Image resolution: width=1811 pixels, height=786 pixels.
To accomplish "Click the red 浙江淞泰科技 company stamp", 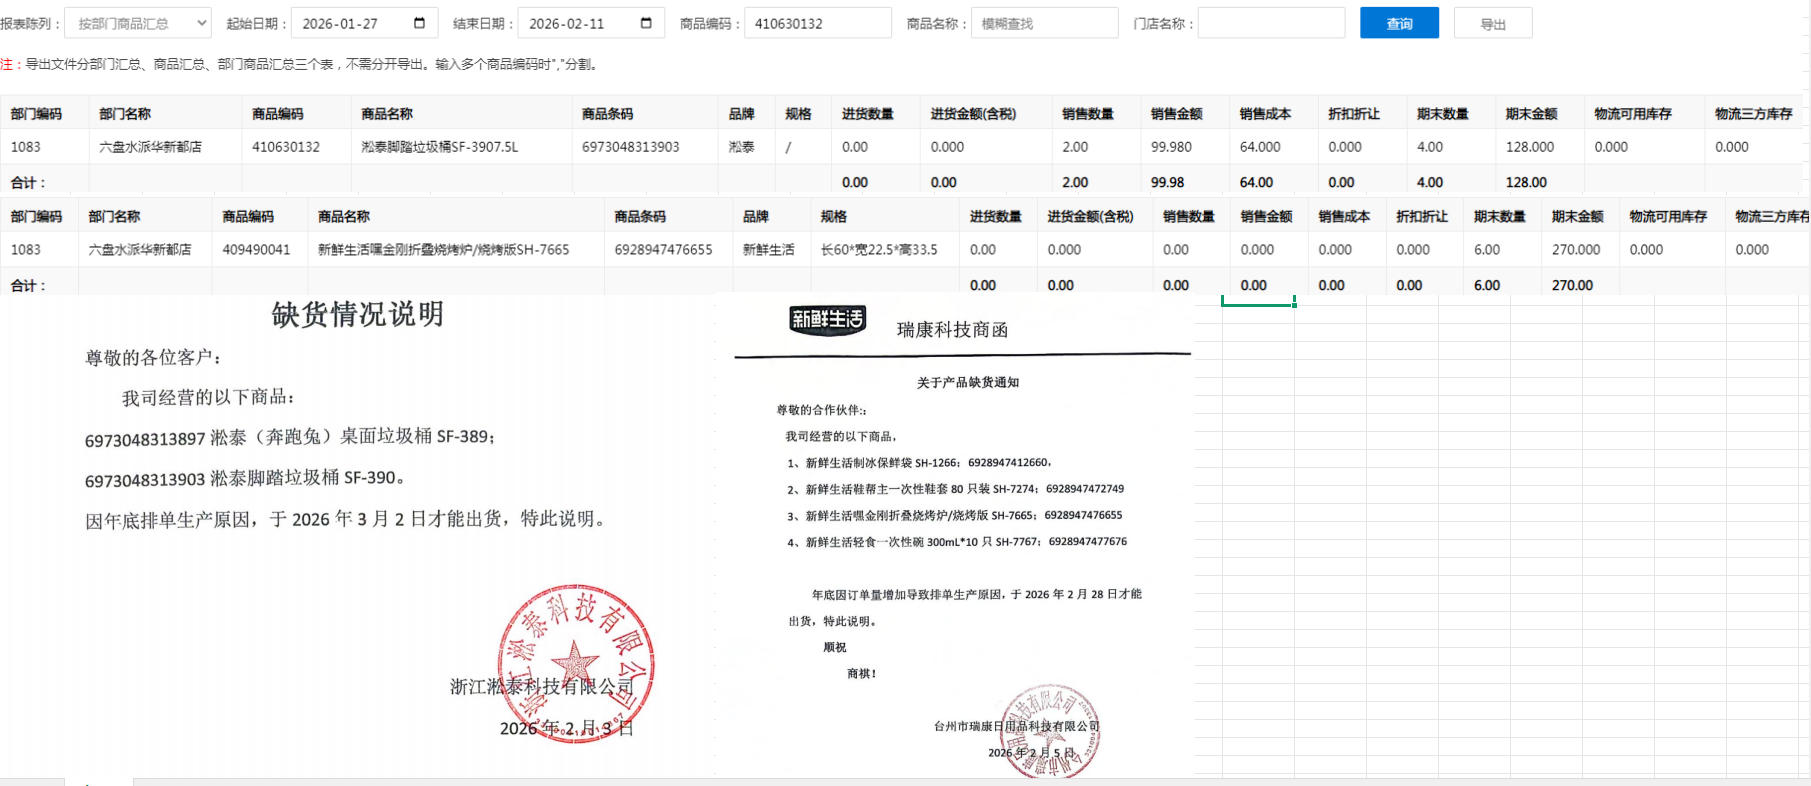I will [576, 662].
